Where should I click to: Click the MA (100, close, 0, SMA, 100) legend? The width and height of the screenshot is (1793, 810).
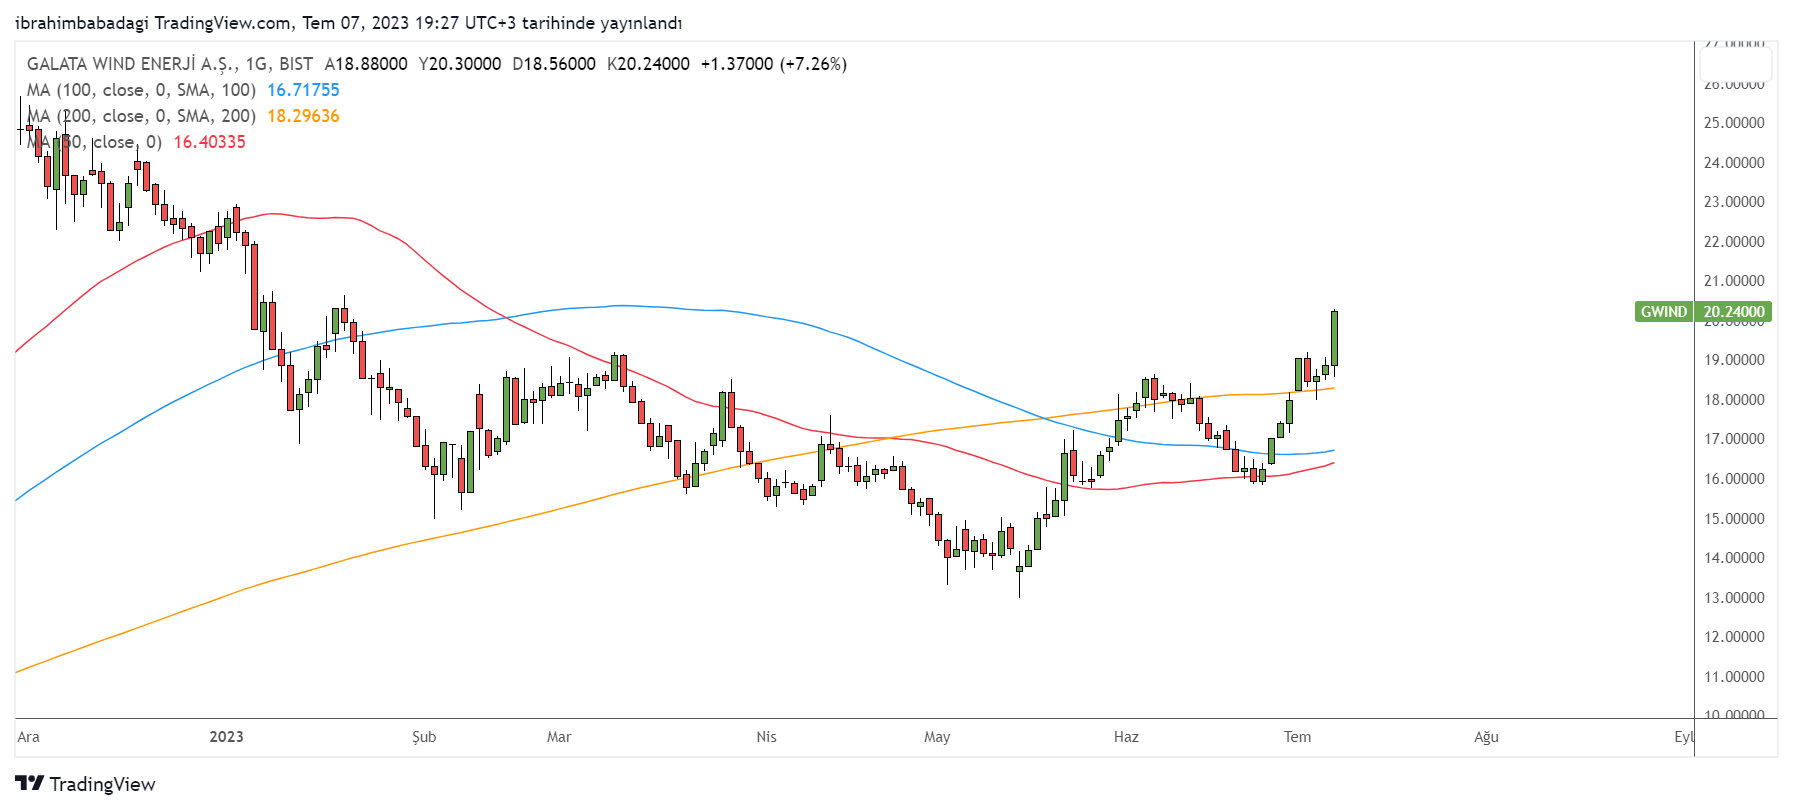point(141,90)
